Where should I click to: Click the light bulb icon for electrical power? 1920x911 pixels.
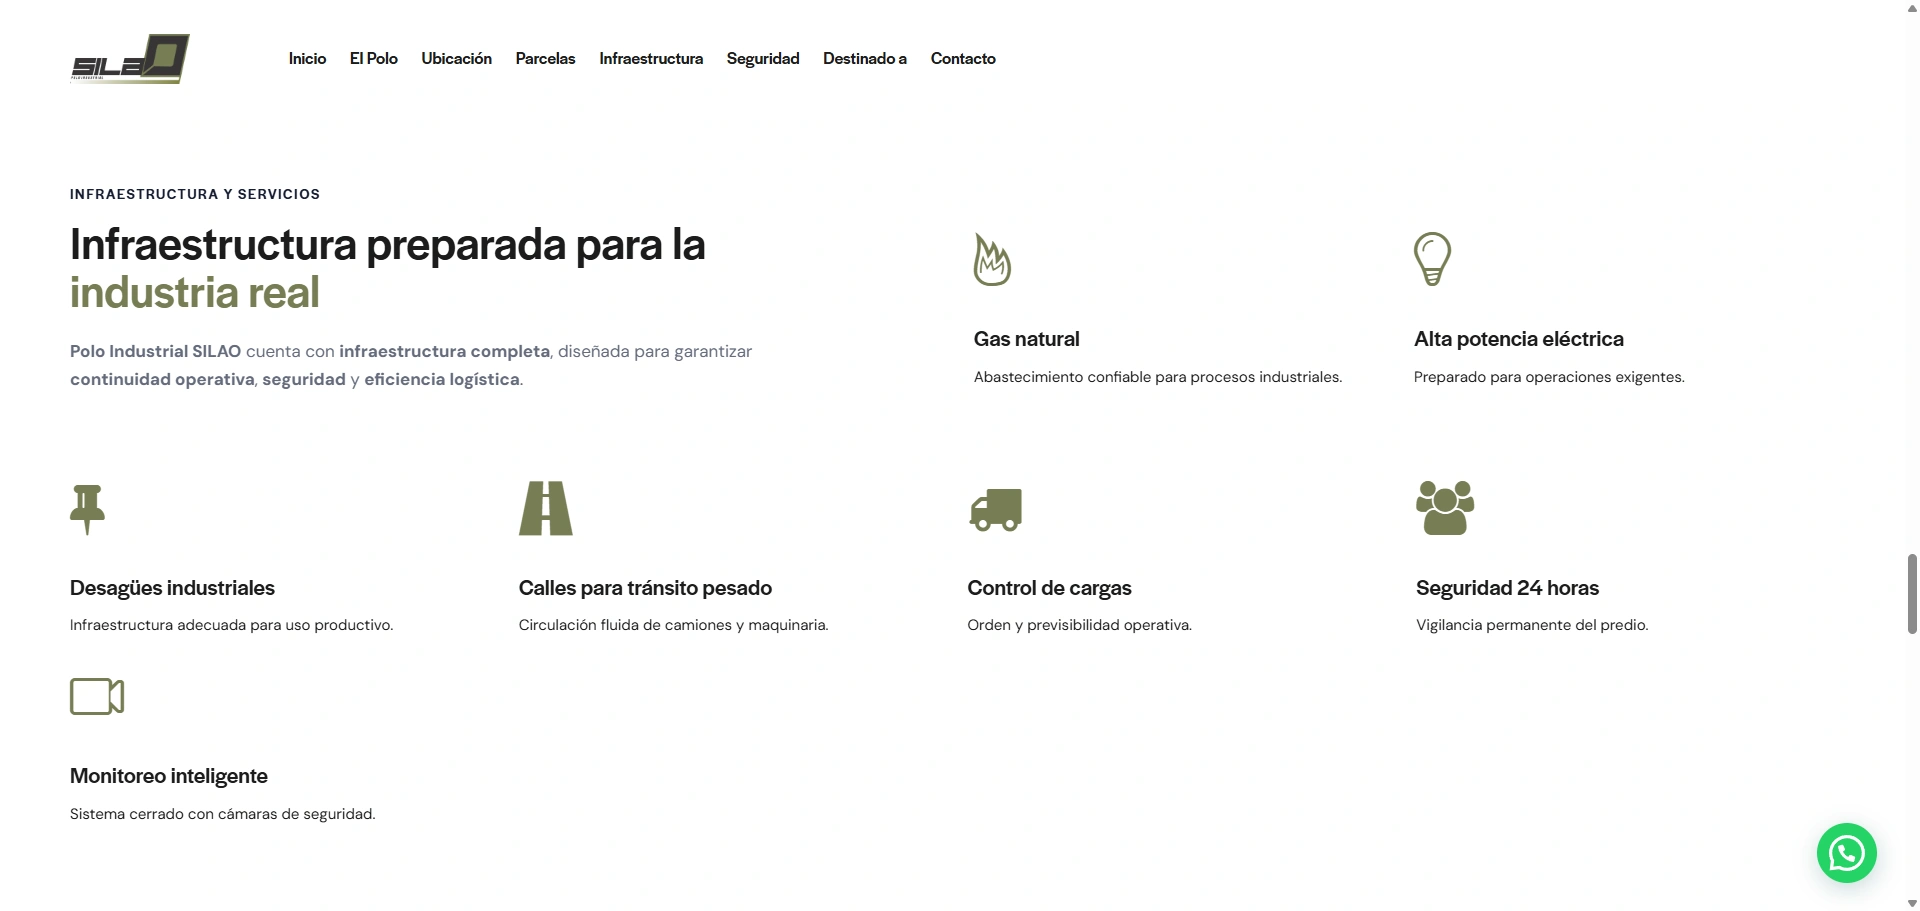click(x=1432, y=259)
